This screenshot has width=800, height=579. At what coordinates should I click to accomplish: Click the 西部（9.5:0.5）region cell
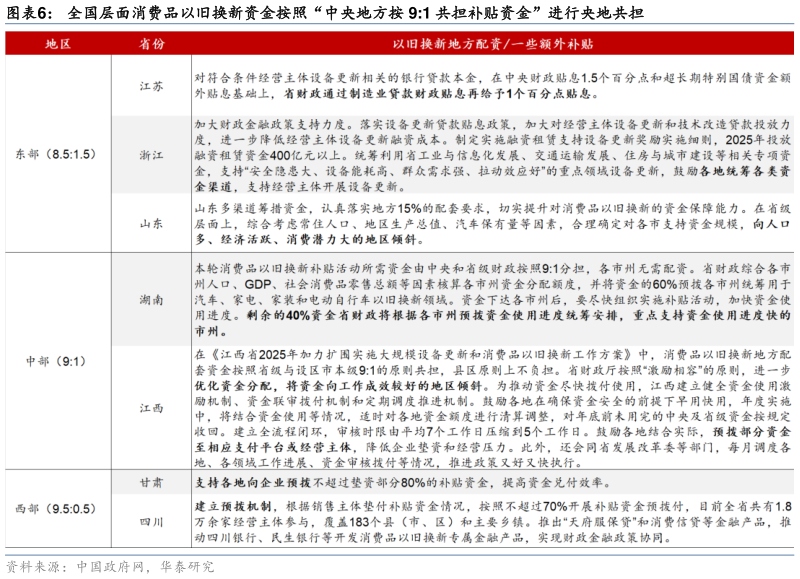click(57, 507)
